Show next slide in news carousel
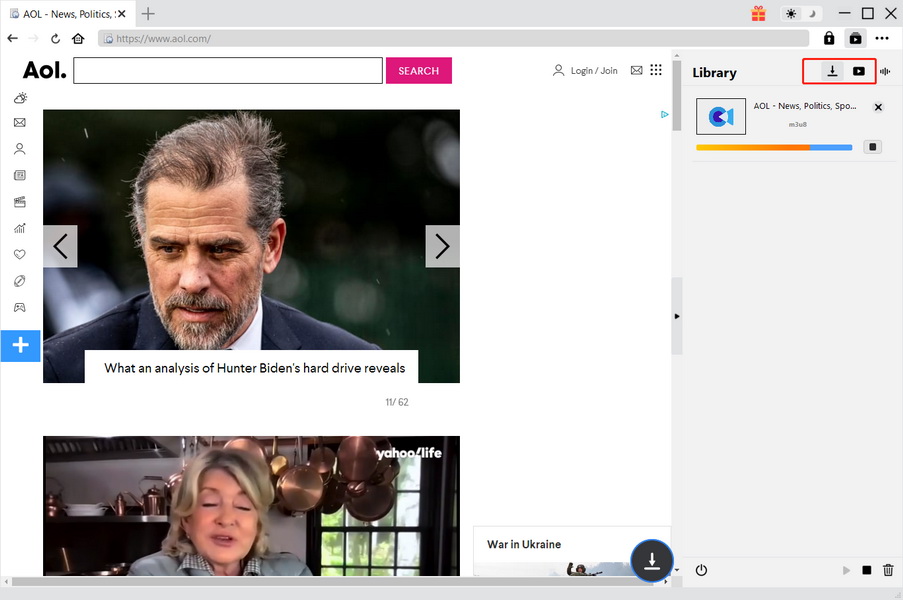903x600 pixels. click(442, 246)
